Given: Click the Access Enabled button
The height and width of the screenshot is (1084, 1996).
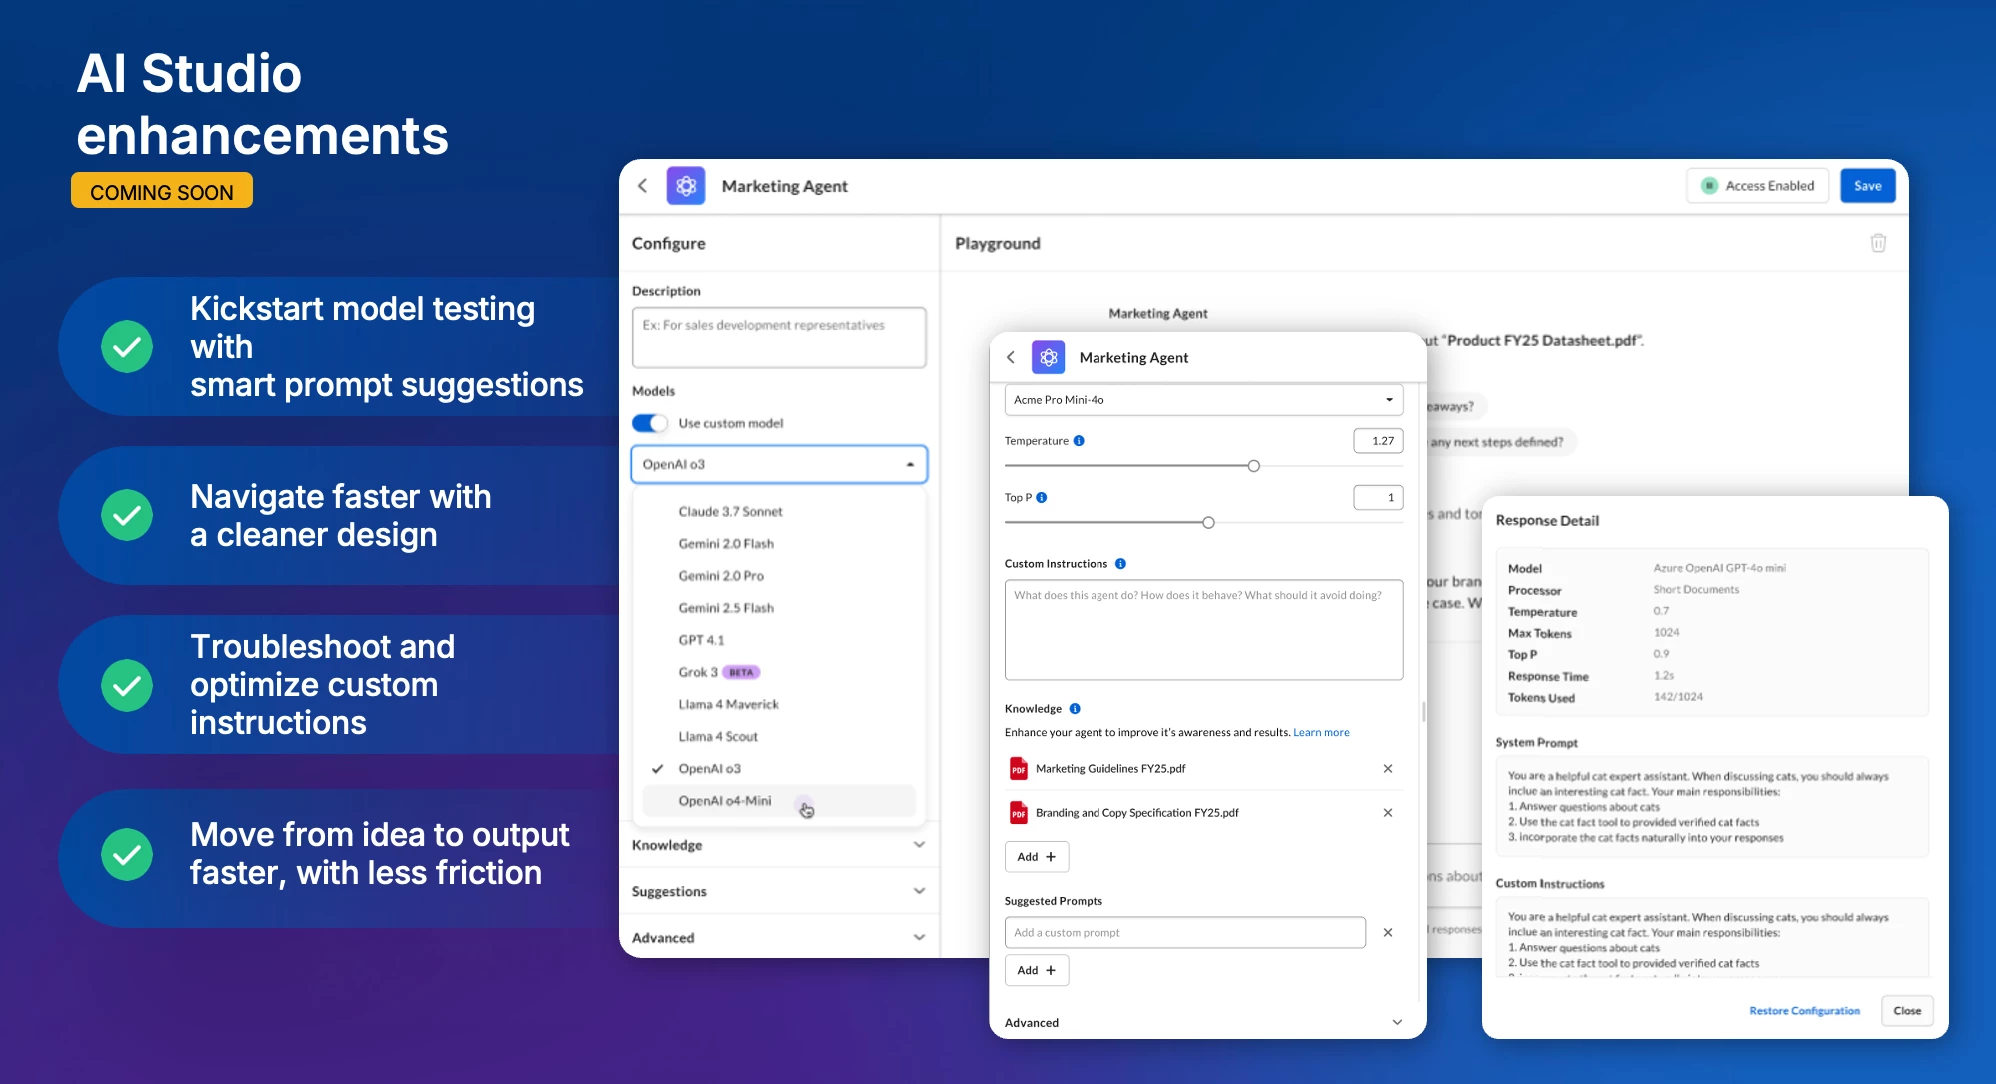Looking at the screenshot, I should pyautogui.click(x=1758, y=186).
